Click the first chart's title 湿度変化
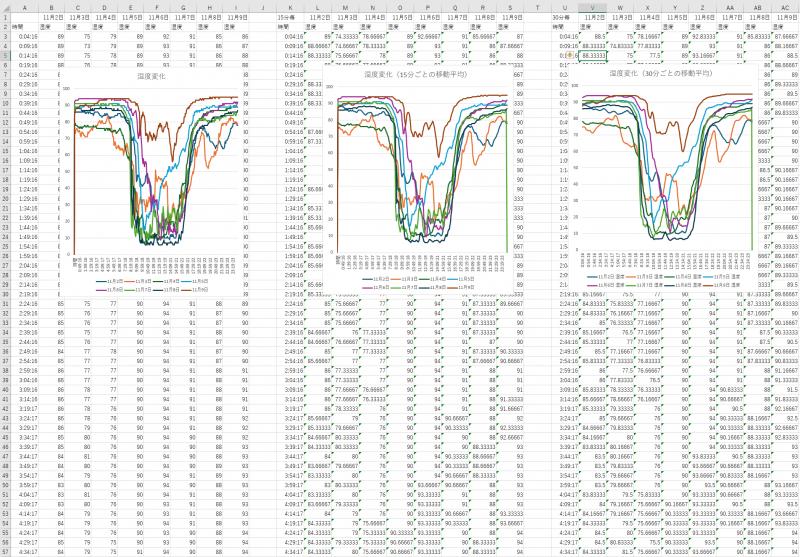Viewport: 800px width, 557px height. tap(155, 75)
